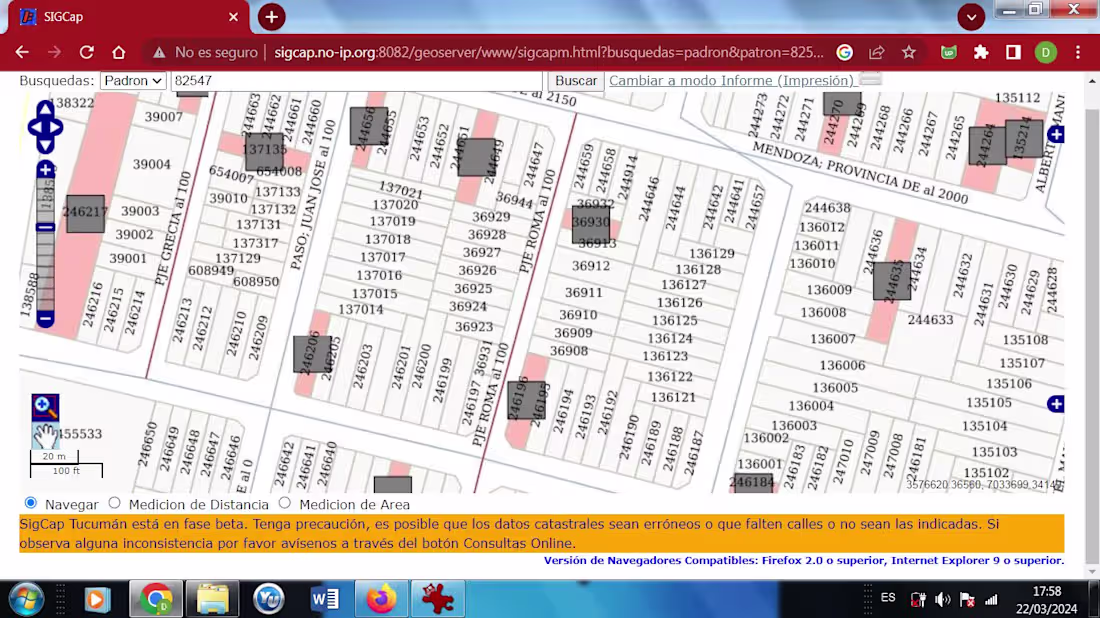
Task: Open the Padron search type dropdown
Action: click(x=133, y=81)
